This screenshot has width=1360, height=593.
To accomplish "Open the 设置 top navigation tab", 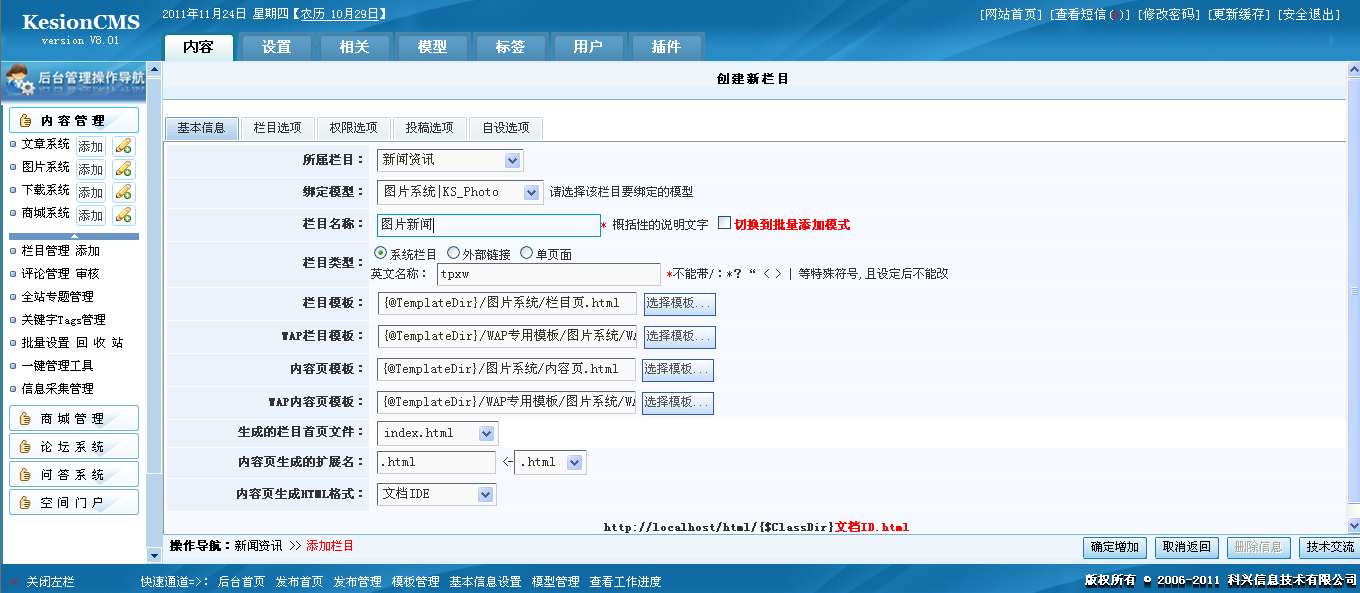I will pos(276,47).
